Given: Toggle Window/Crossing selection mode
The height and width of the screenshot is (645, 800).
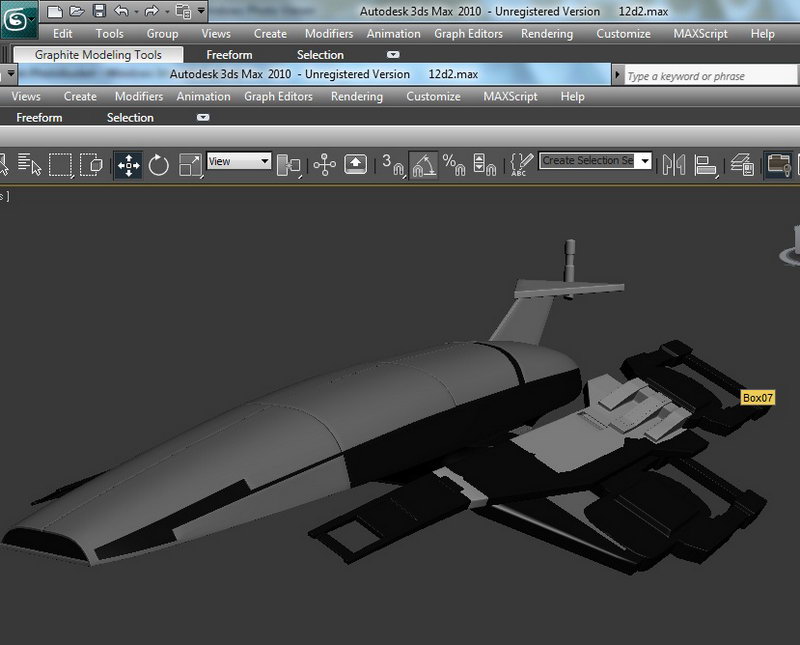Looking at the screenshot, I should coord(92,165).
